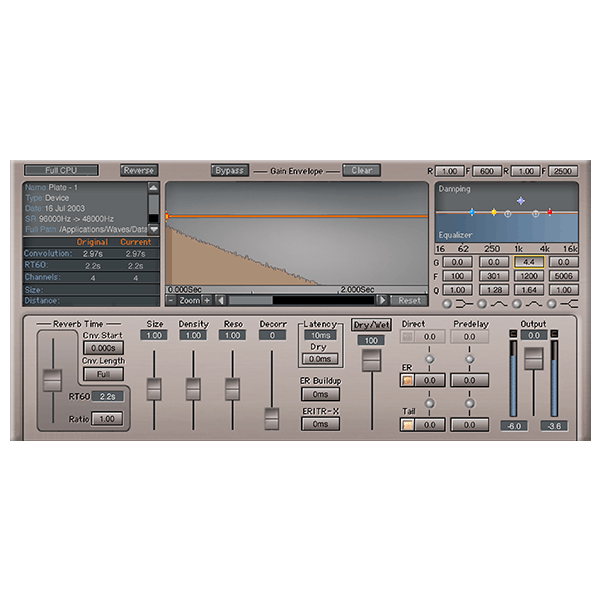Screen dimensions: 600x600
Task: Click the Dry latency 0.0ms field
Action: coord(320,359)
